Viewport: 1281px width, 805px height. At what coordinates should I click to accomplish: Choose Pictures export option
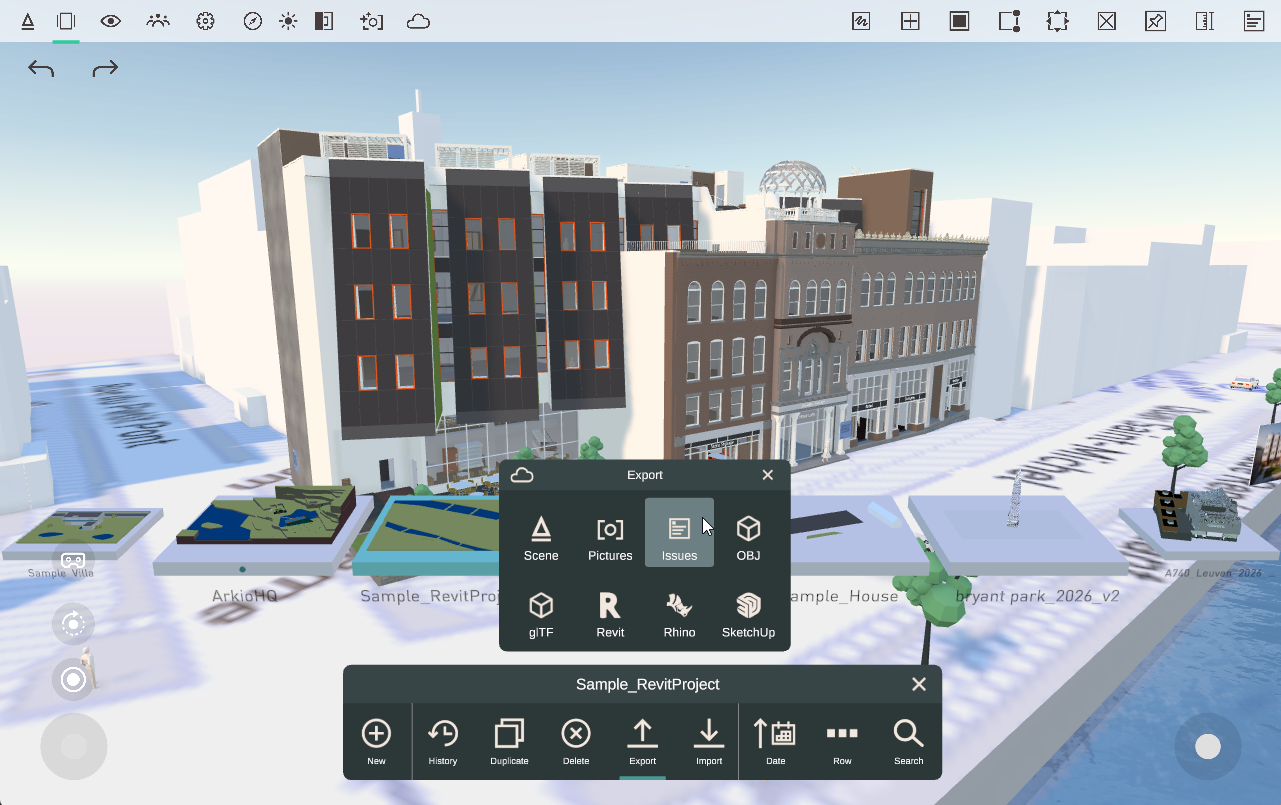(x=610, y=538)
